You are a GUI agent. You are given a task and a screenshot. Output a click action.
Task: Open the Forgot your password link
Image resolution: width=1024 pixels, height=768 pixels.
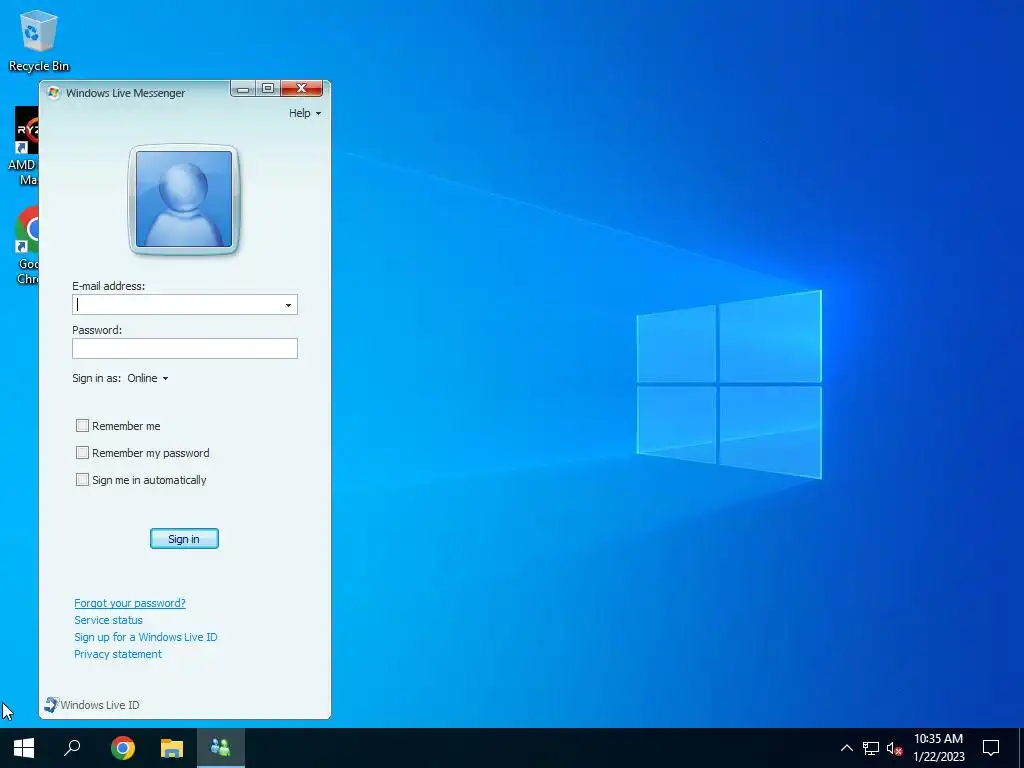tap(130, 603)
